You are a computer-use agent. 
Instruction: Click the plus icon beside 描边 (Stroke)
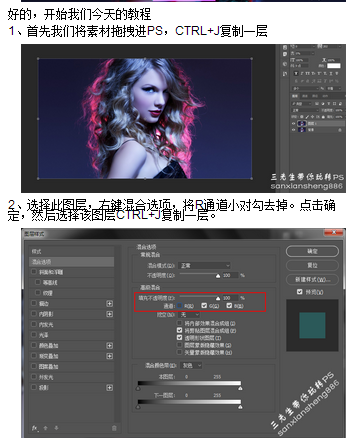tap(109, 303)
